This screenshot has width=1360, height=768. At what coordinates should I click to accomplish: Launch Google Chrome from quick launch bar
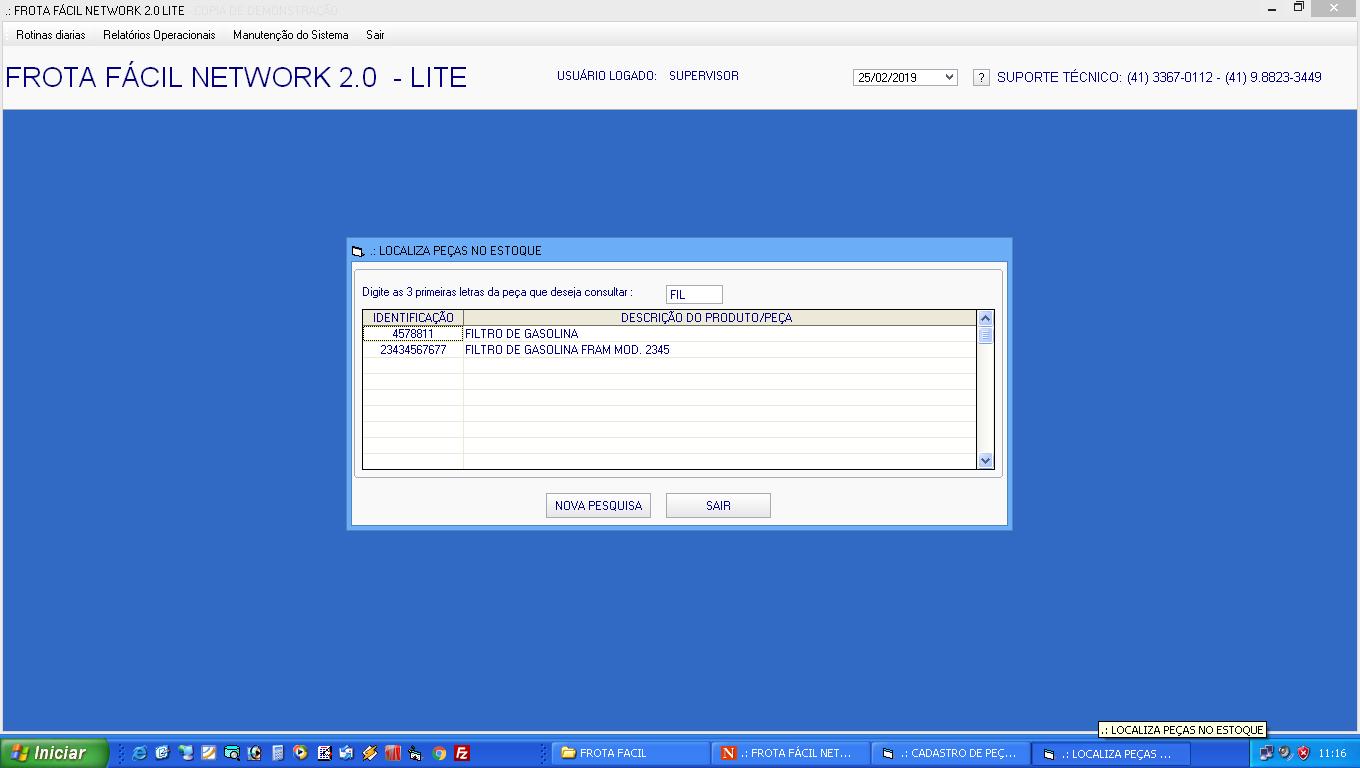(438, 753)
